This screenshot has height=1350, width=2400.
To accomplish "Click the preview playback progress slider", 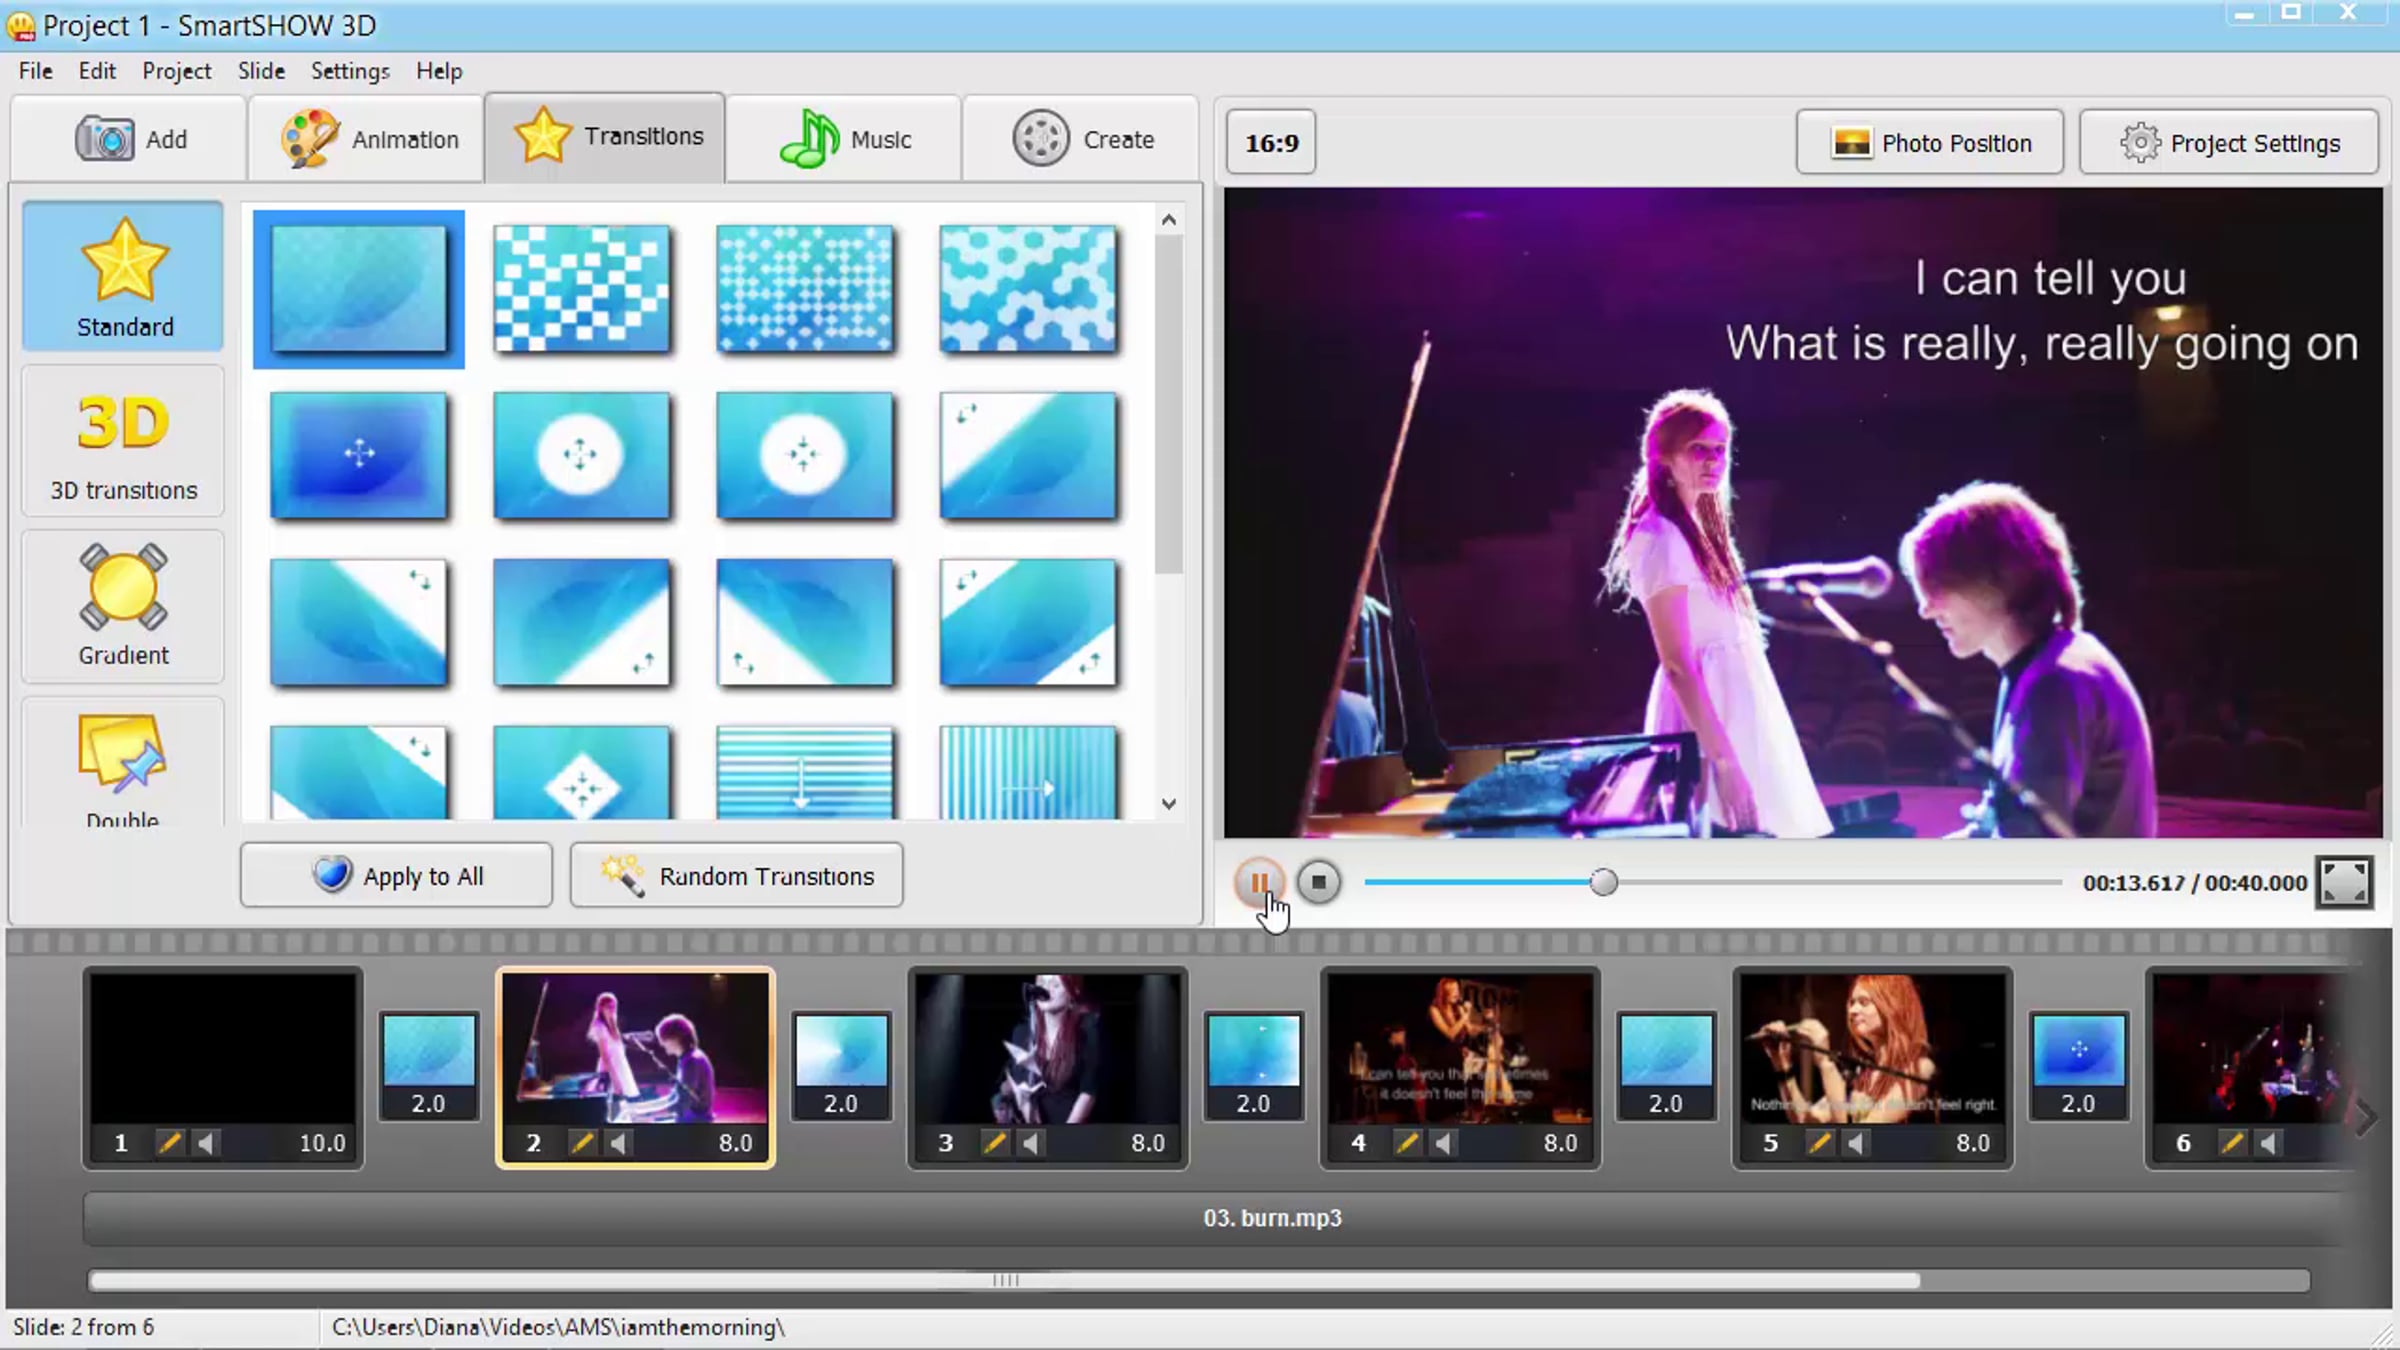I will (1603, 882).
